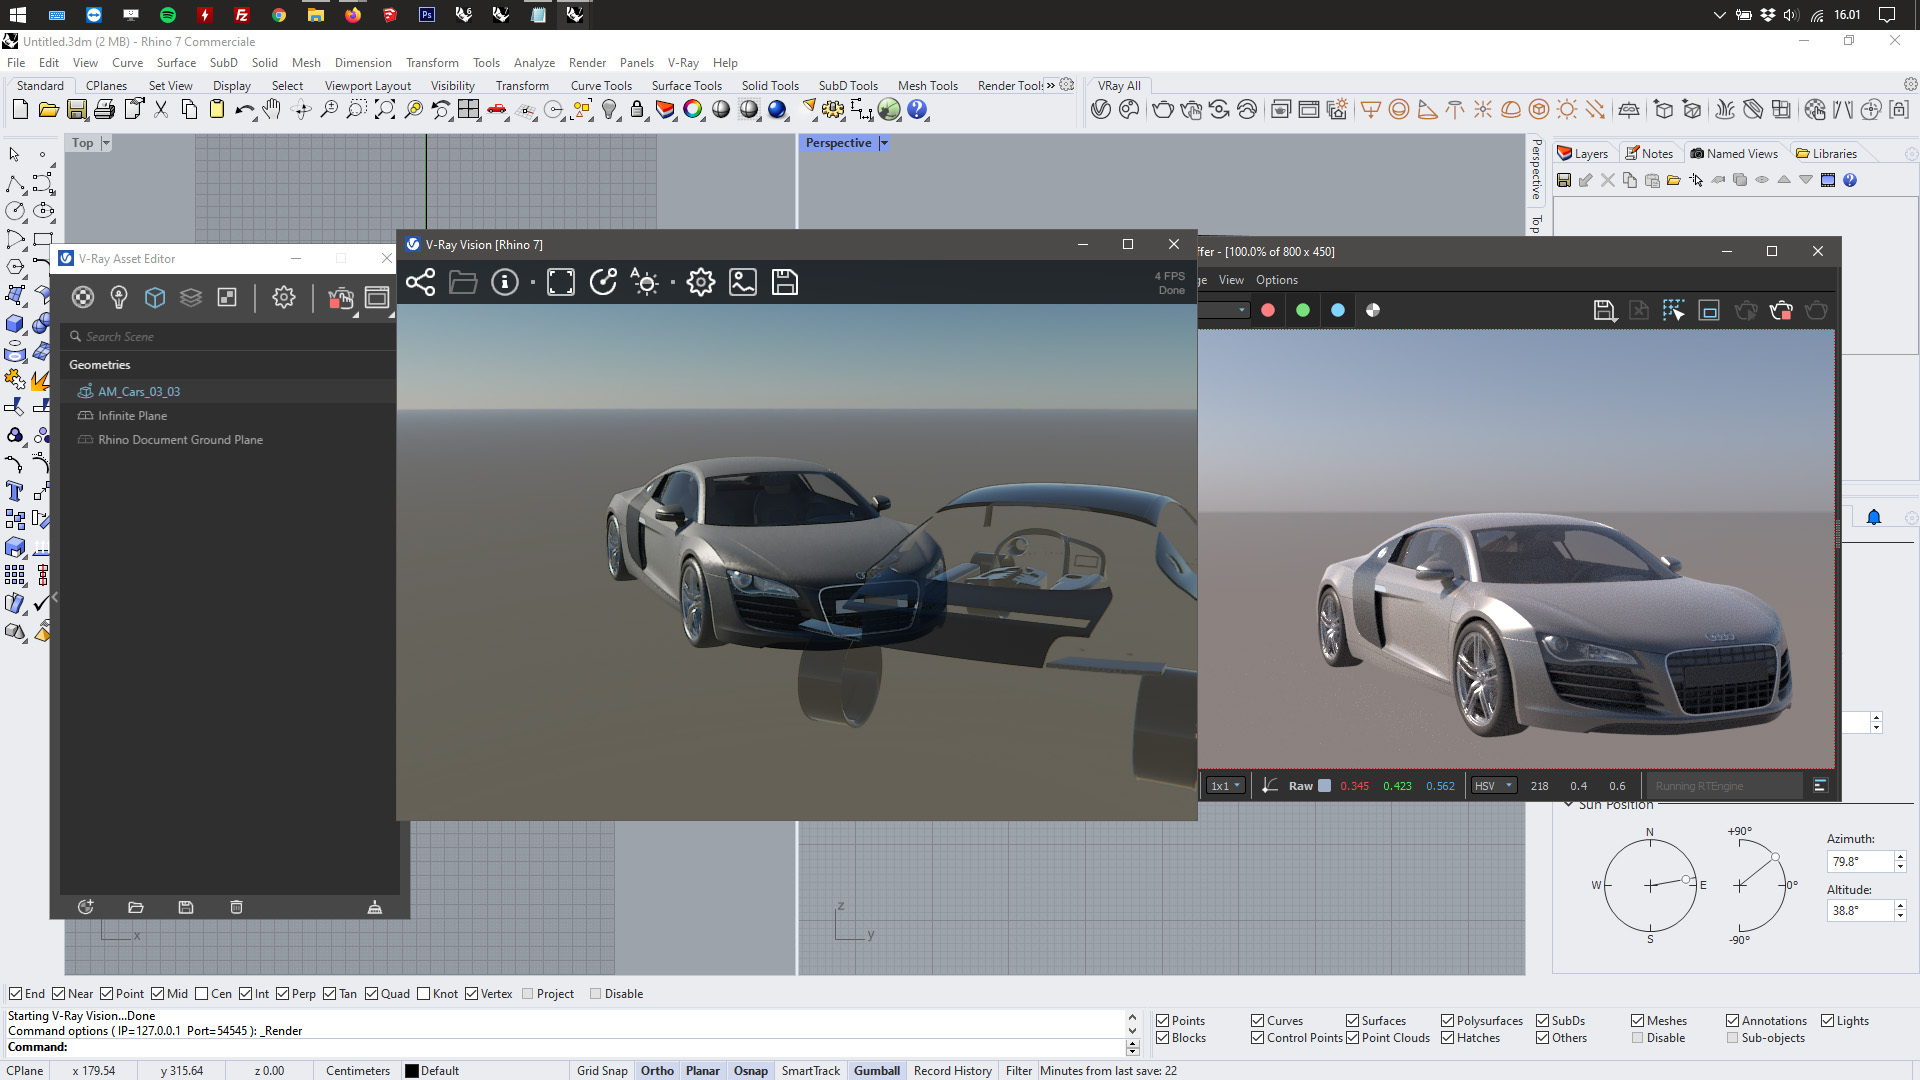
Task: Click the red channel circle in the frame buffer
Action: point(1268,310)
